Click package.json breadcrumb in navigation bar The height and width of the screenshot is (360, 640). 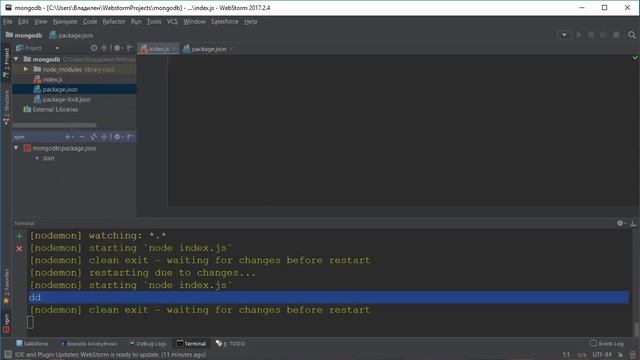click(71, 36)
